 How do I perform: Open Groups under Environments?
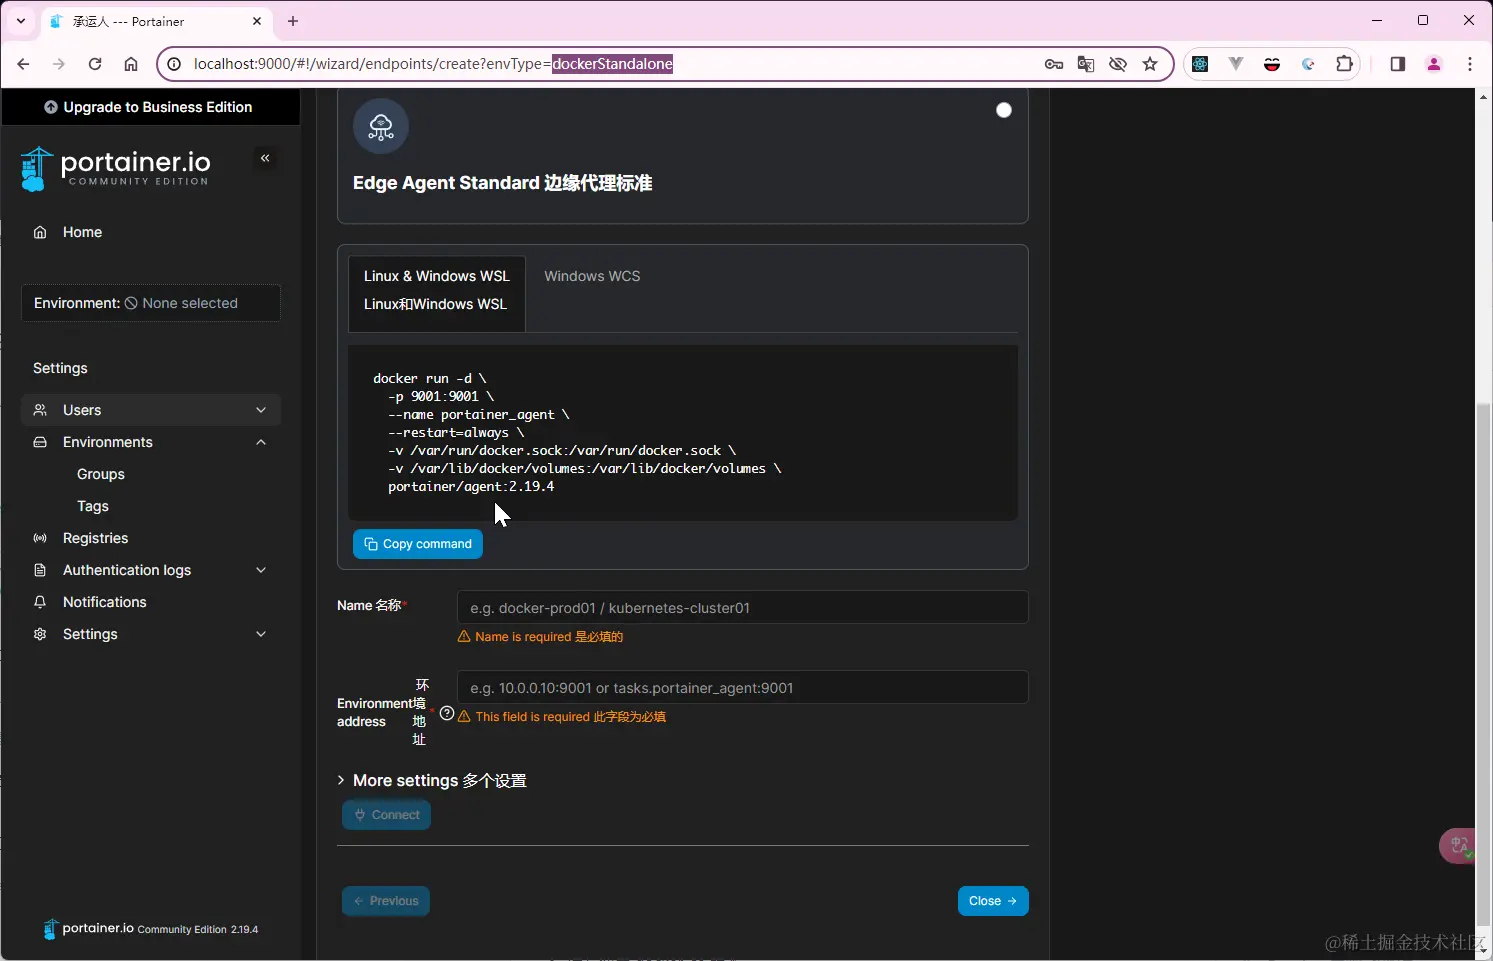pyautogui.click(x=101, y=474)
